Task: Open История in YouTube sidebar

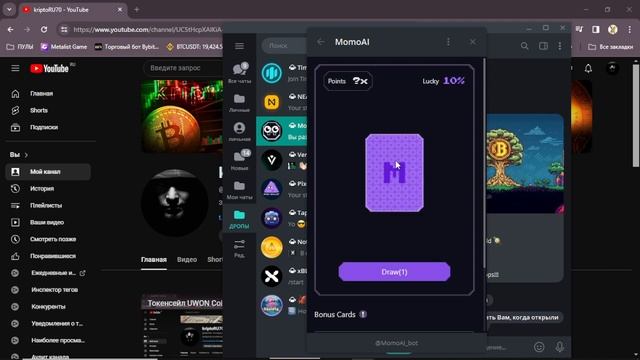Action: [48, 189]
